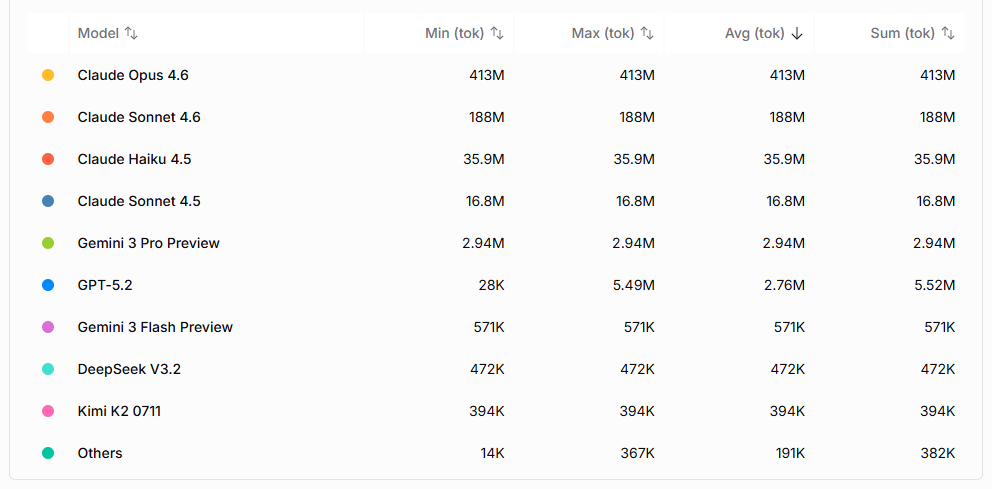992x489 pixels.
Task: Select the Others row label
Action: click(100, 453)
